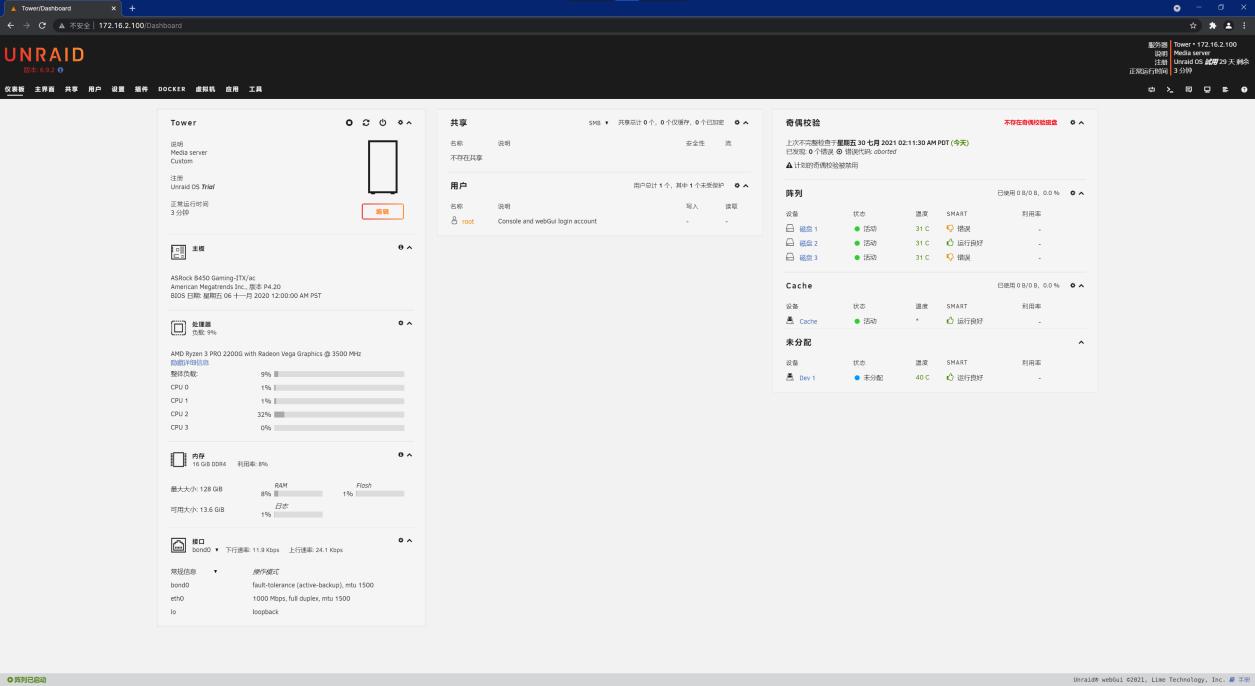The height and width of the screenshot is (686, 1255).
Task: Click gear icon in the 处理器 section
Action: click(x=401, y=323)
